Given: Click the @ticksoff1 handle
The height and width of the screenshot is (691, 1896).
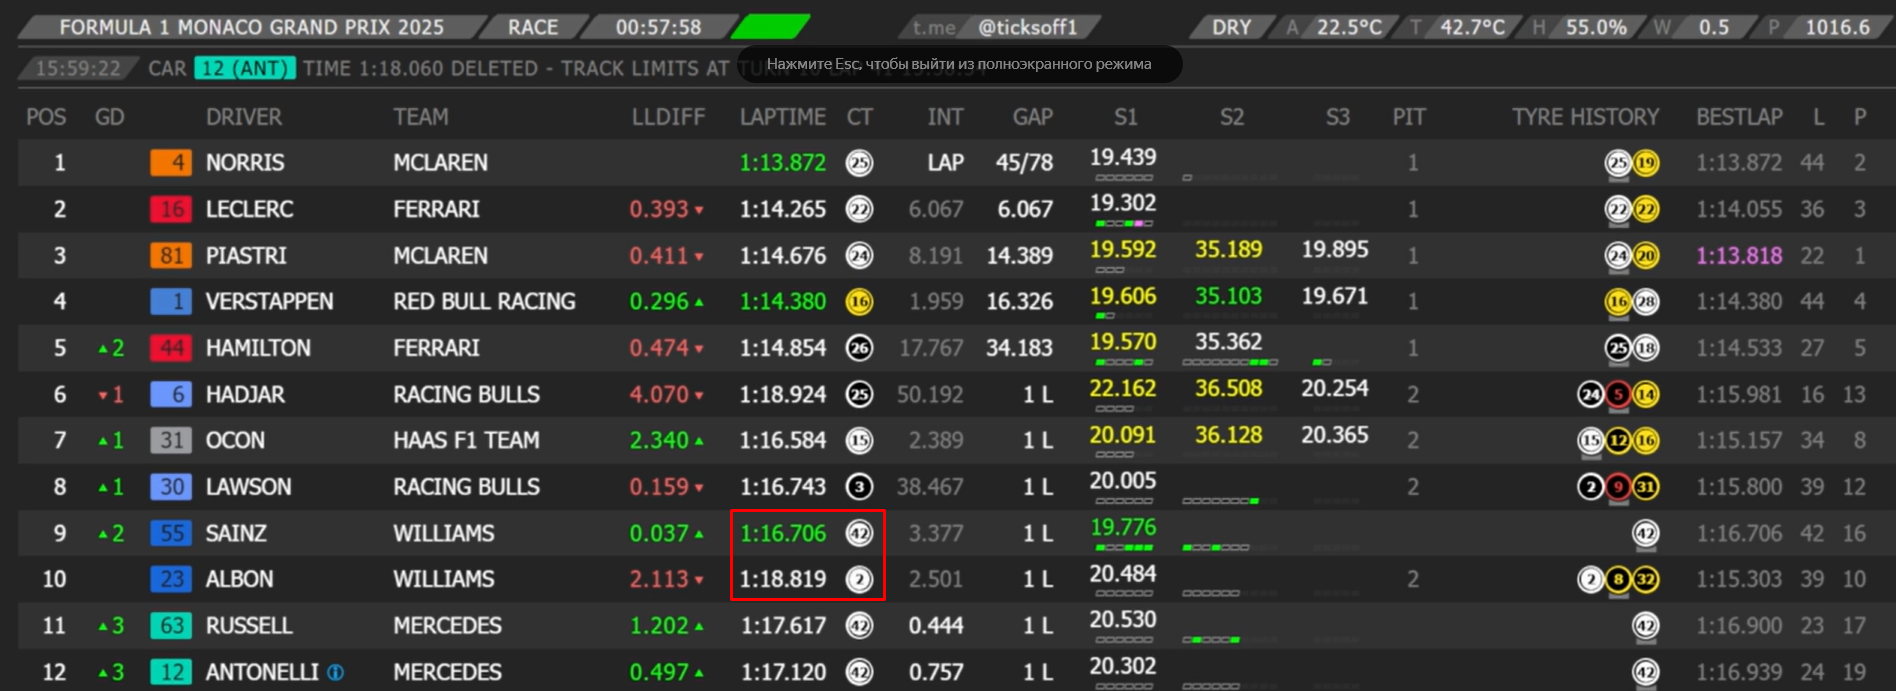Looking at the screenshot, I should pyautogui.click(x=1027, y=27).
